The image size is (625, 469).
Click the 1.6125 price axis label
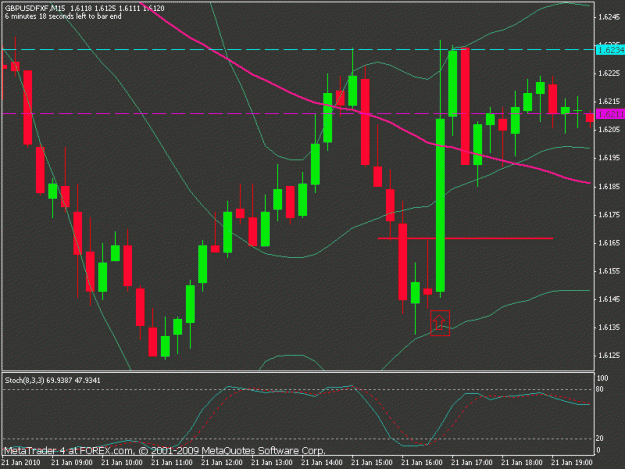click(x=609, y=355)
